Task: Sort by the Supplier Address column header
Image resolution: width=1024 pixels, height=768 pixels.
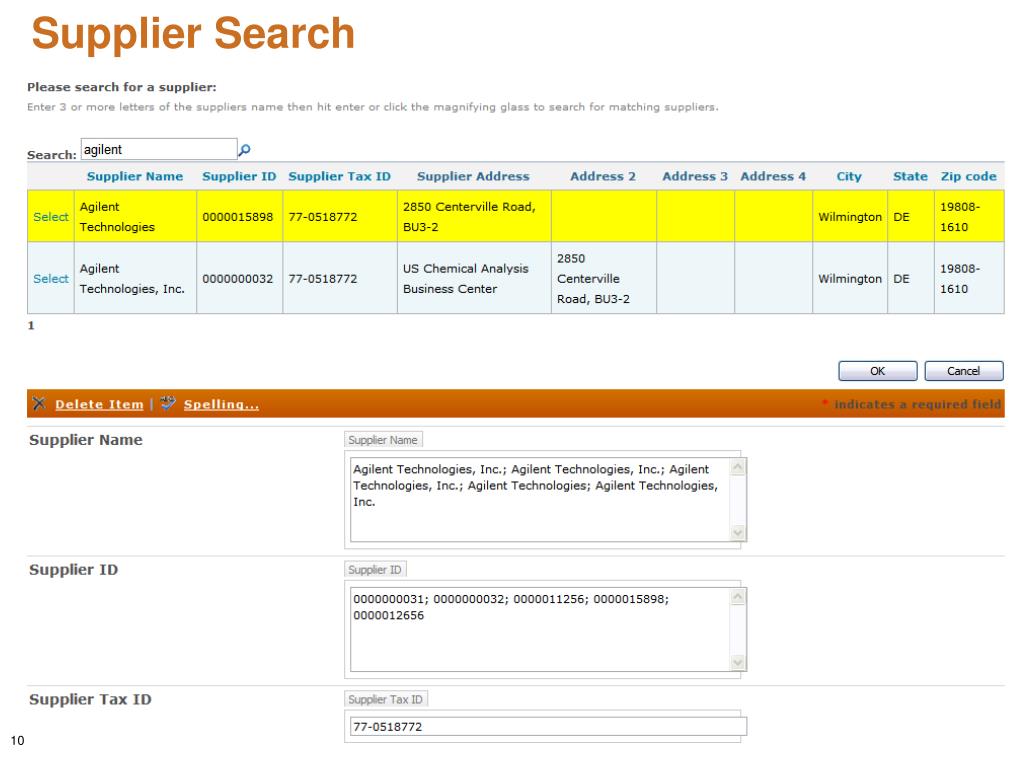Action: pyautogui.click(x=473, y=176)
